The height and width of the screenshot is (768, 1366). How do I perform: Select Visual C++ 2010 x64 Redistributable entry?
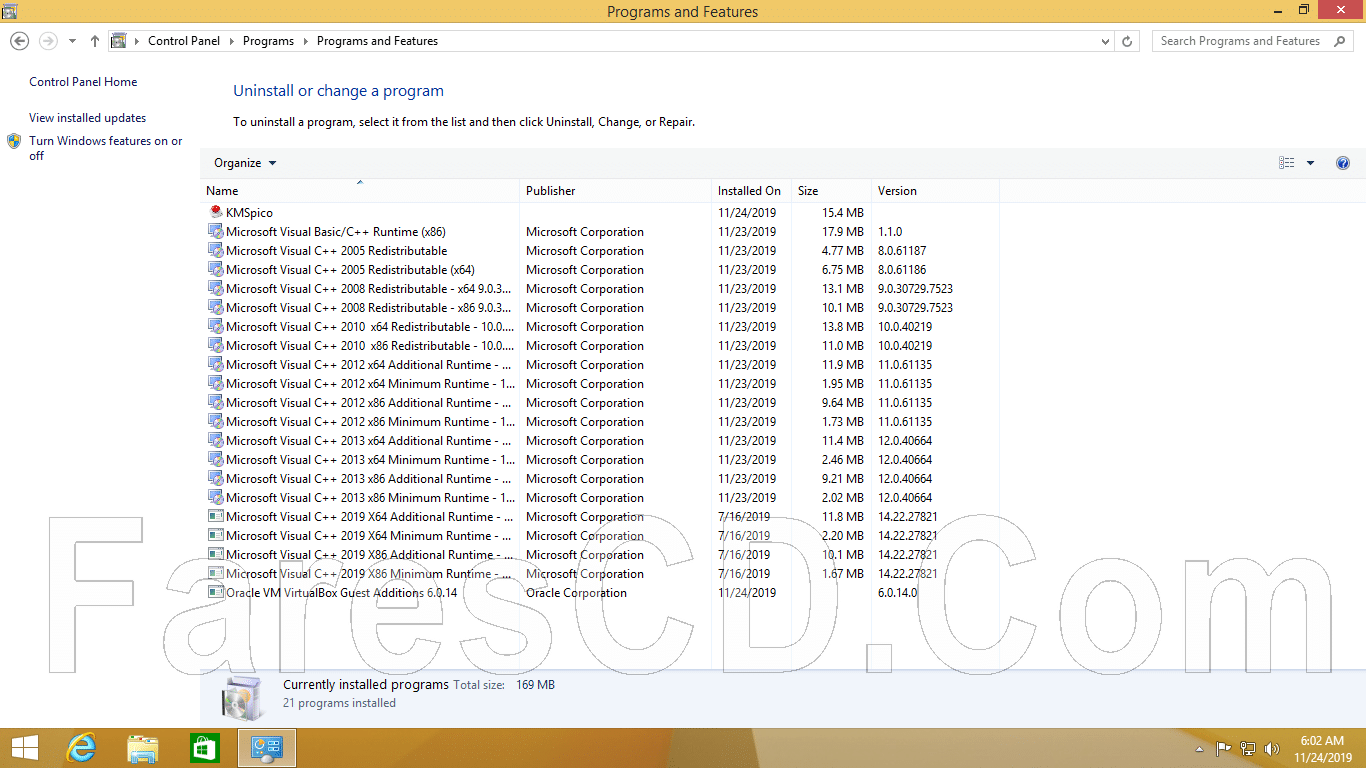pyautogui.click(x=370, y=327)
